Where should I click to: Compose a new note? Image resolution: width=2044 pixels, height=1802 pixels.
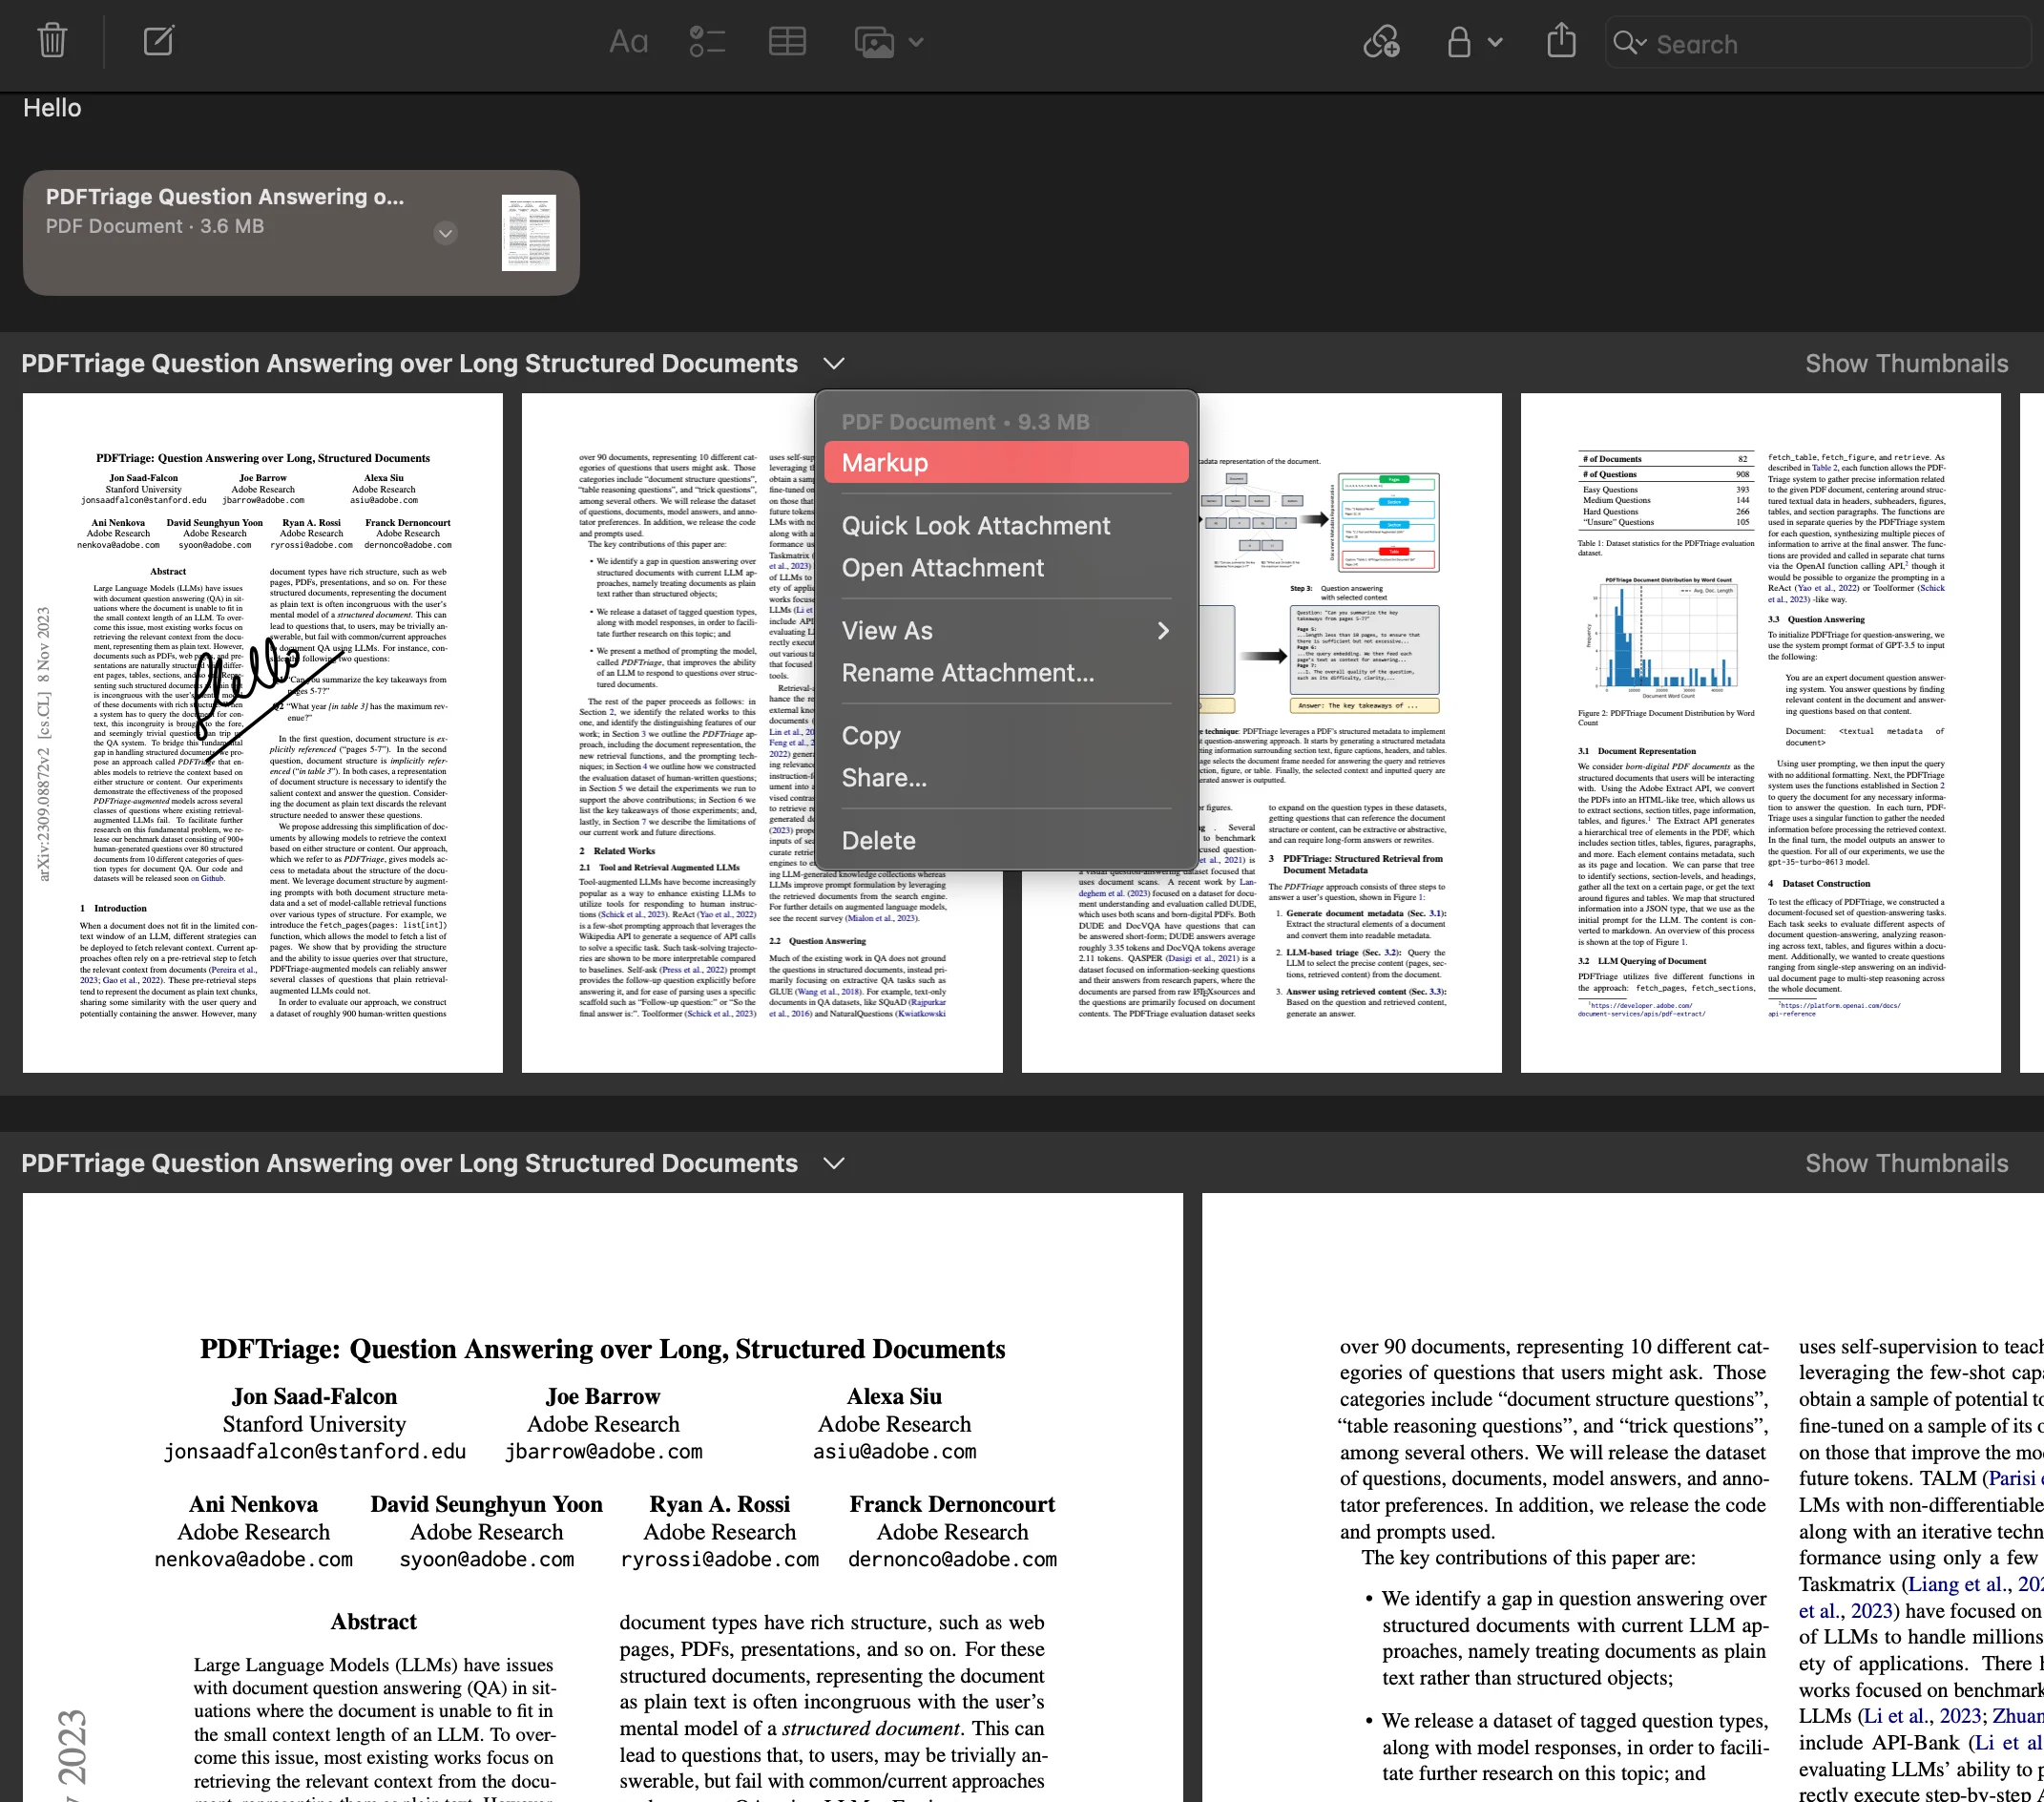click(x=158, y=41)
